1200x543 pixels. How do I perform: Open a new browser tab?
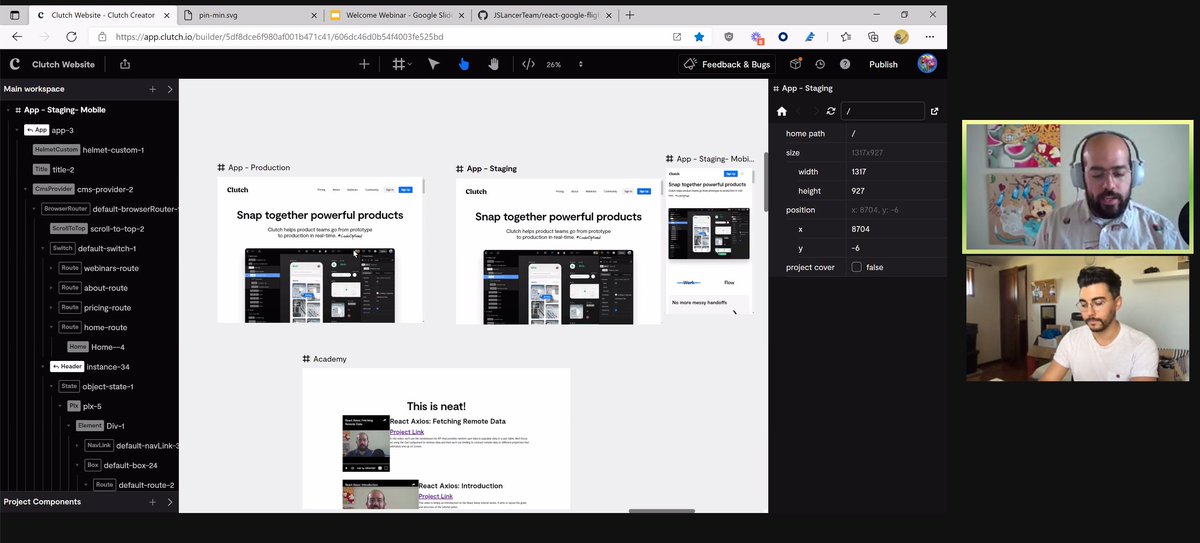[632, 15]
